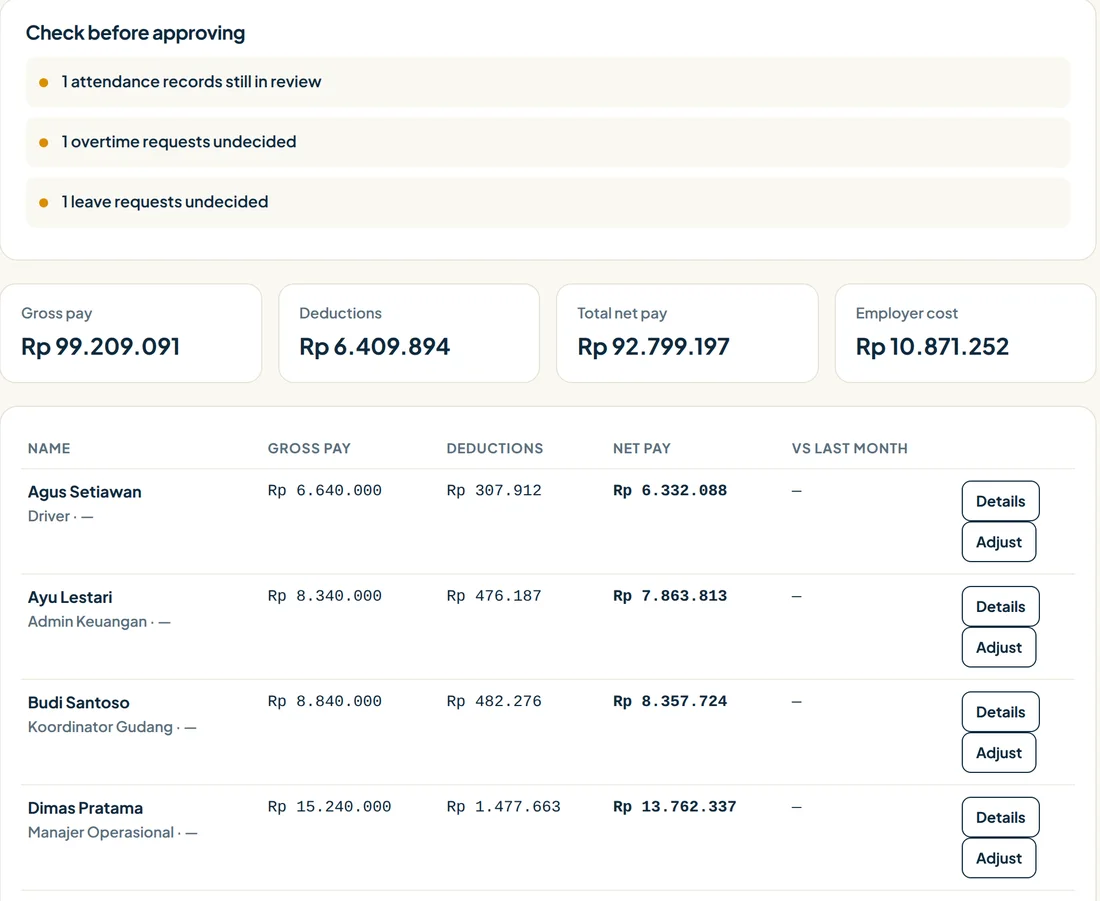Select the leave requests undecided notice

548,202
